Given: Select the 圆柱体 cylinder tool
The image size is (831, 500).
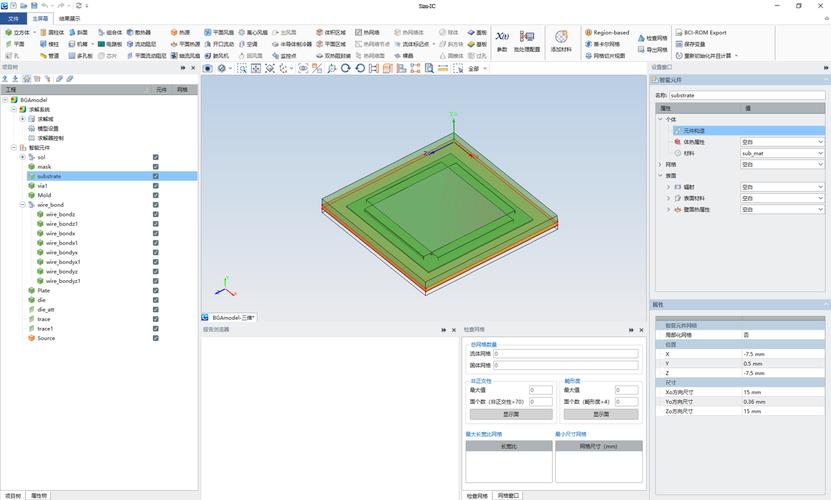Looking at the screenshot, I should 52,32.
